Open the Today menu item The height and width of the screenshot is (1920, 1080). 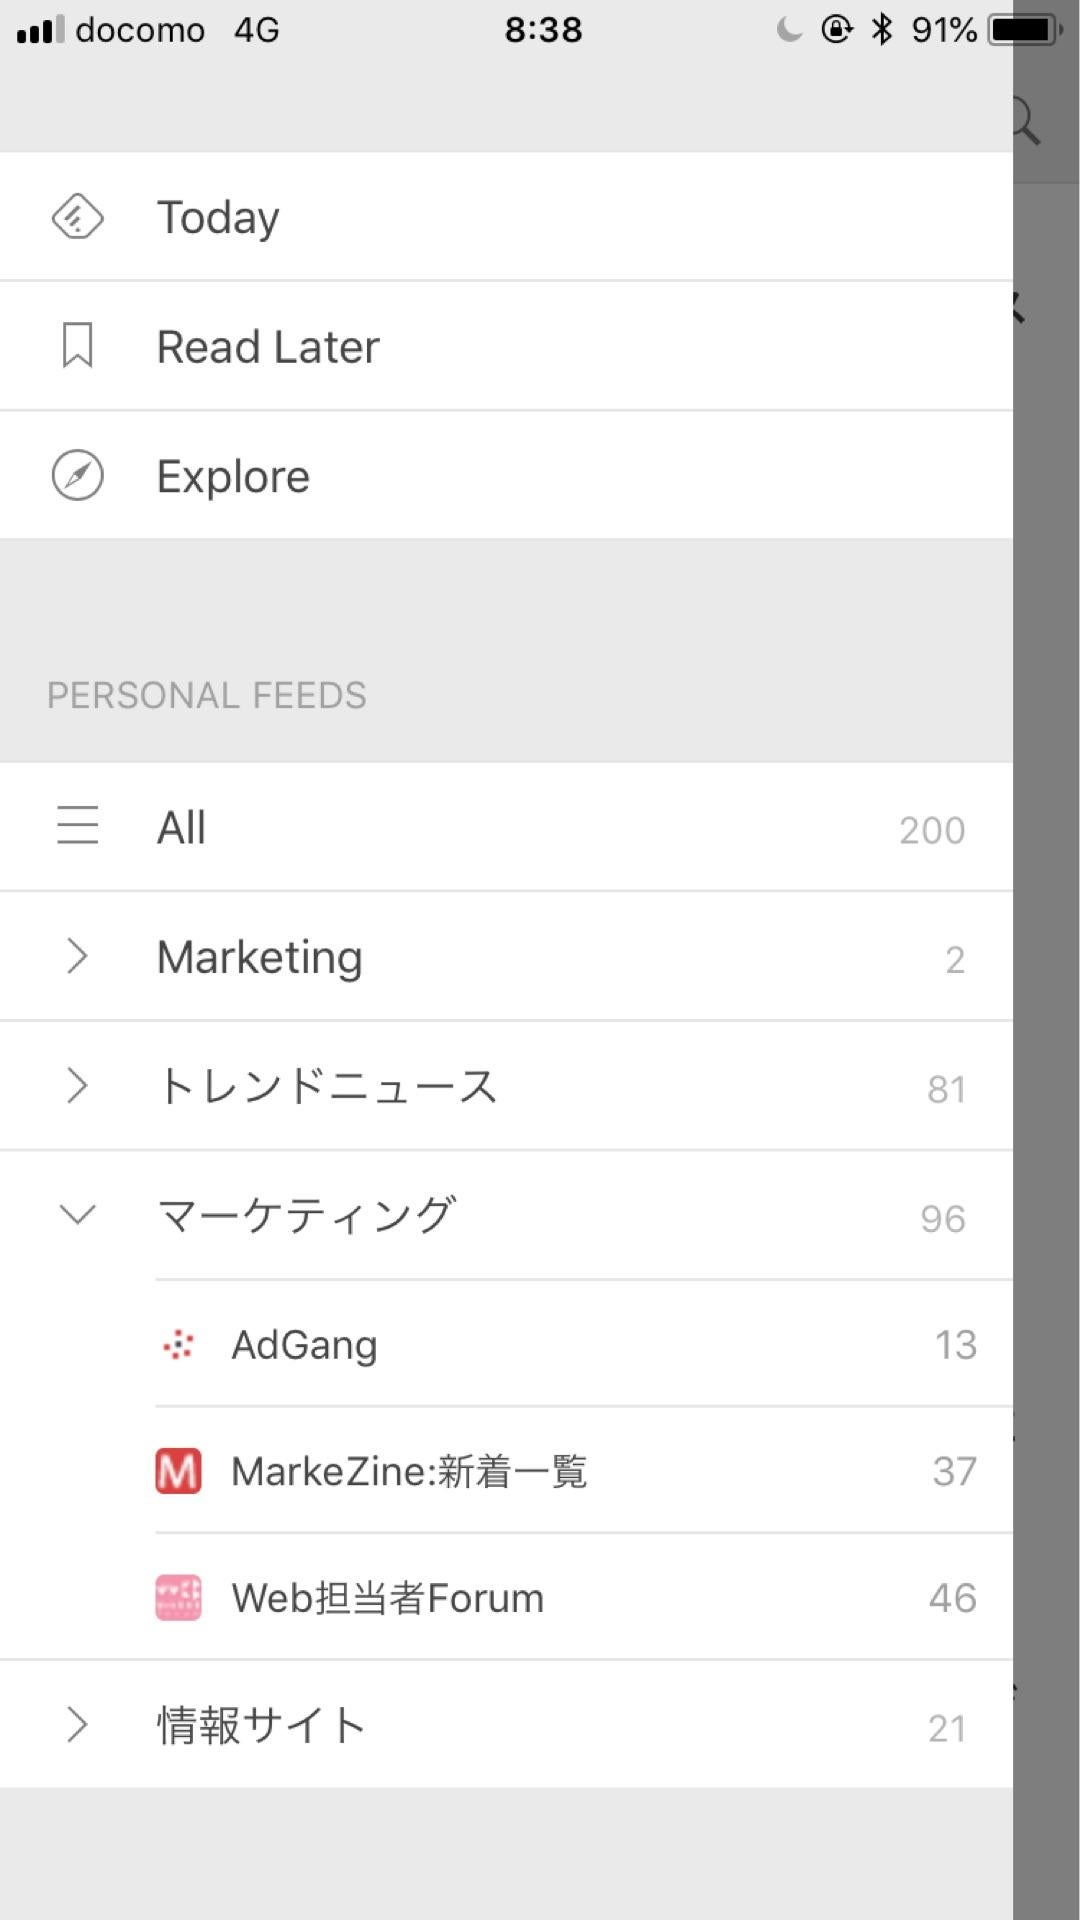[x=218, y=217]
